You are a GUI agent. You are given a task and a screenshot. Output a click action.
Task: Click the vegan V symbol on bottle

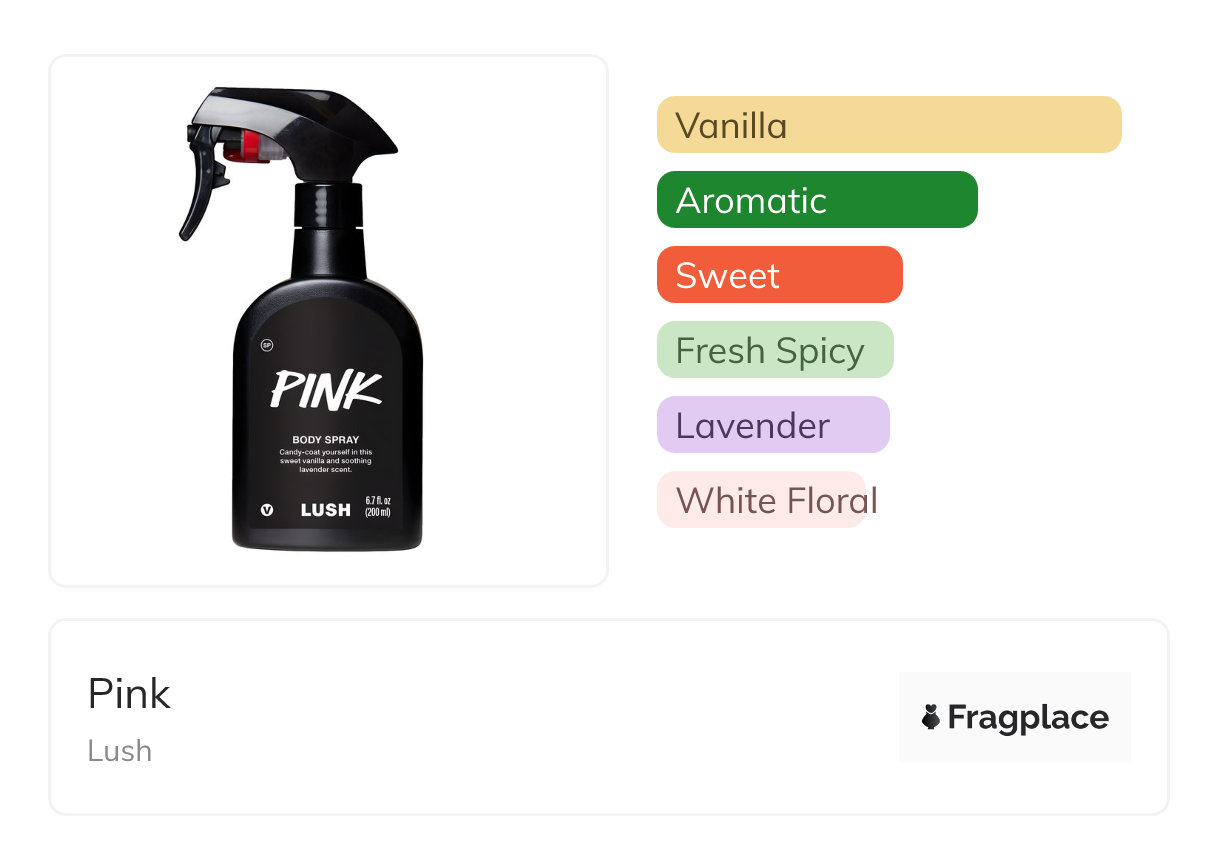(x=267, y=510)
